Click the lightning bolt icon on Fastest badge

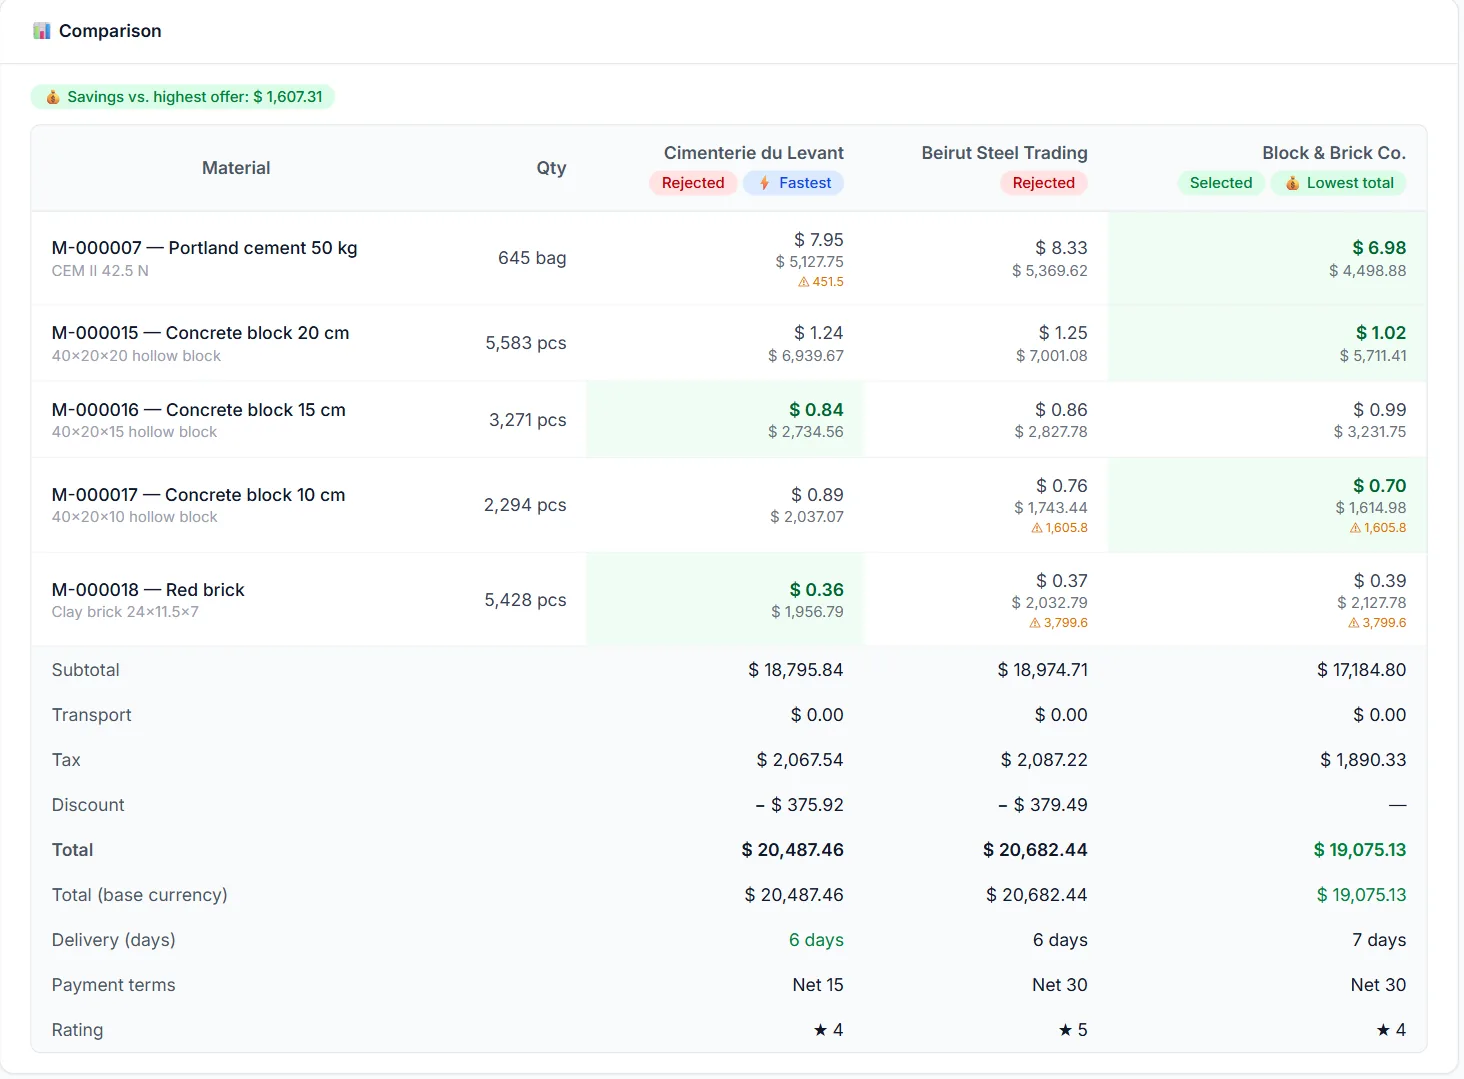(x=764, y=183)
